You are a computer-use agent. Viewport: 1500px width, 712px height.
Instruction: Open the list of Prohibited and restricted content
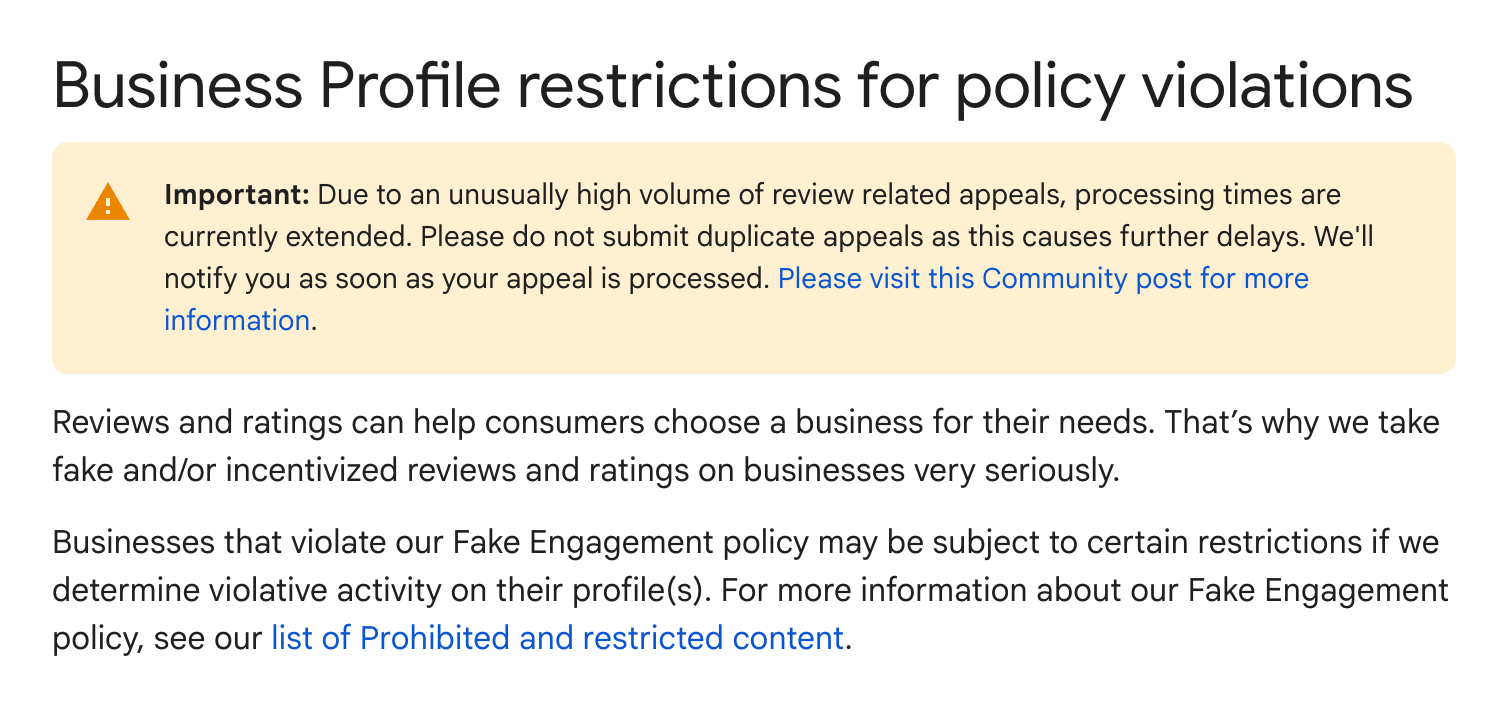click(x=557, y=637)
